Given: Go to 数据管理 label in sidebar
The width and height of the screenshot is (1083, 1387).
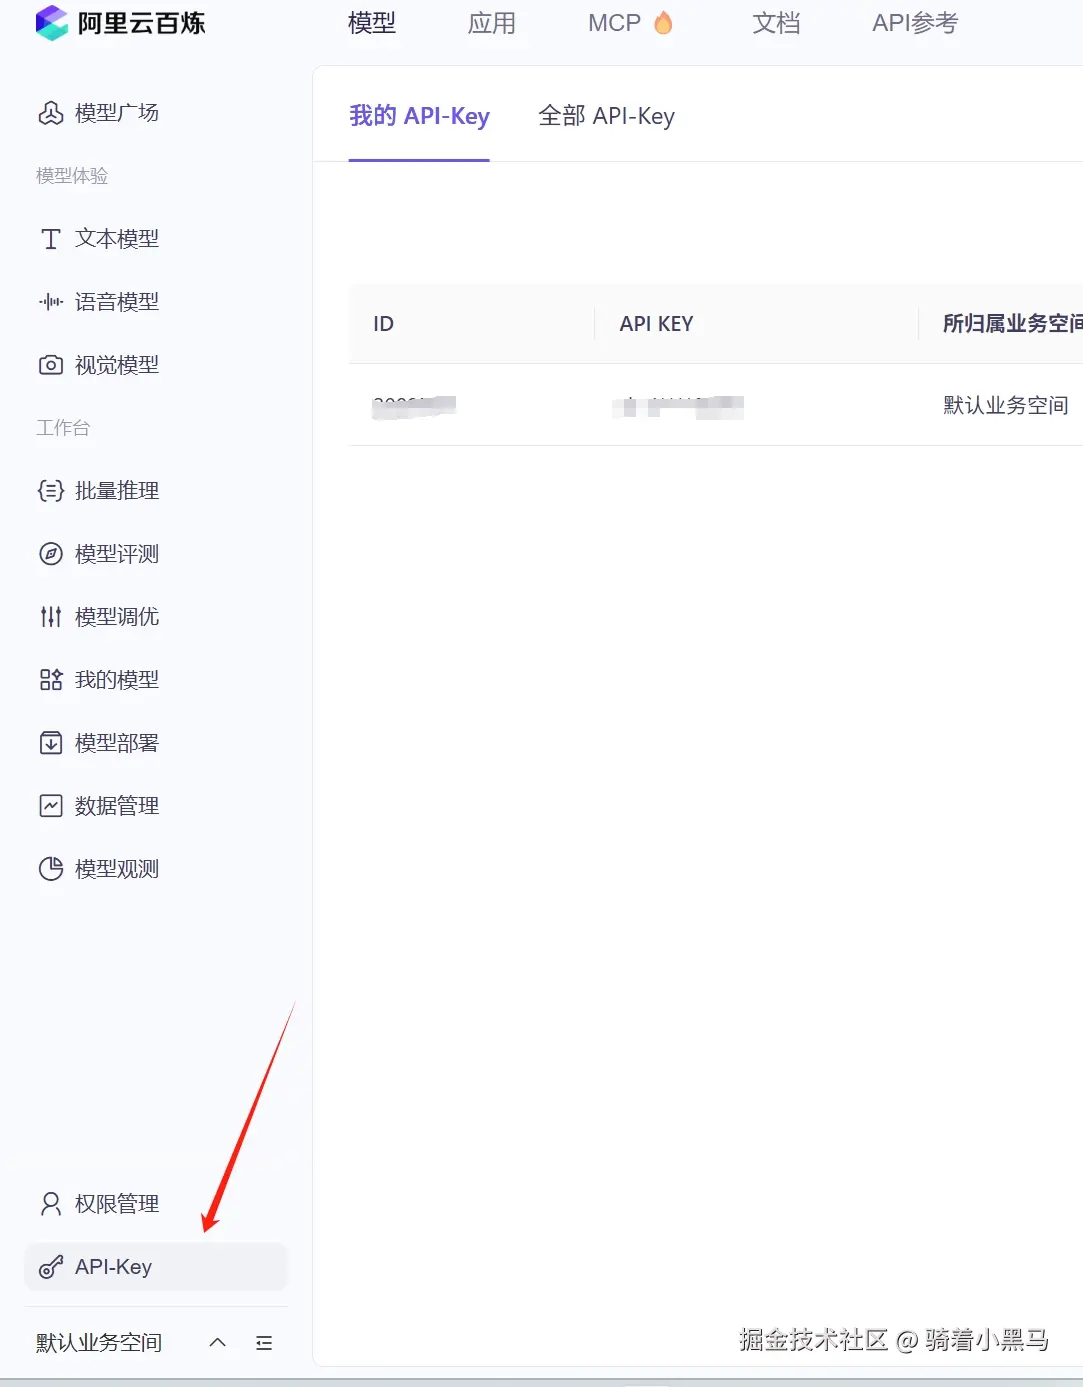Looking at the screenshot, I should 117,806.
